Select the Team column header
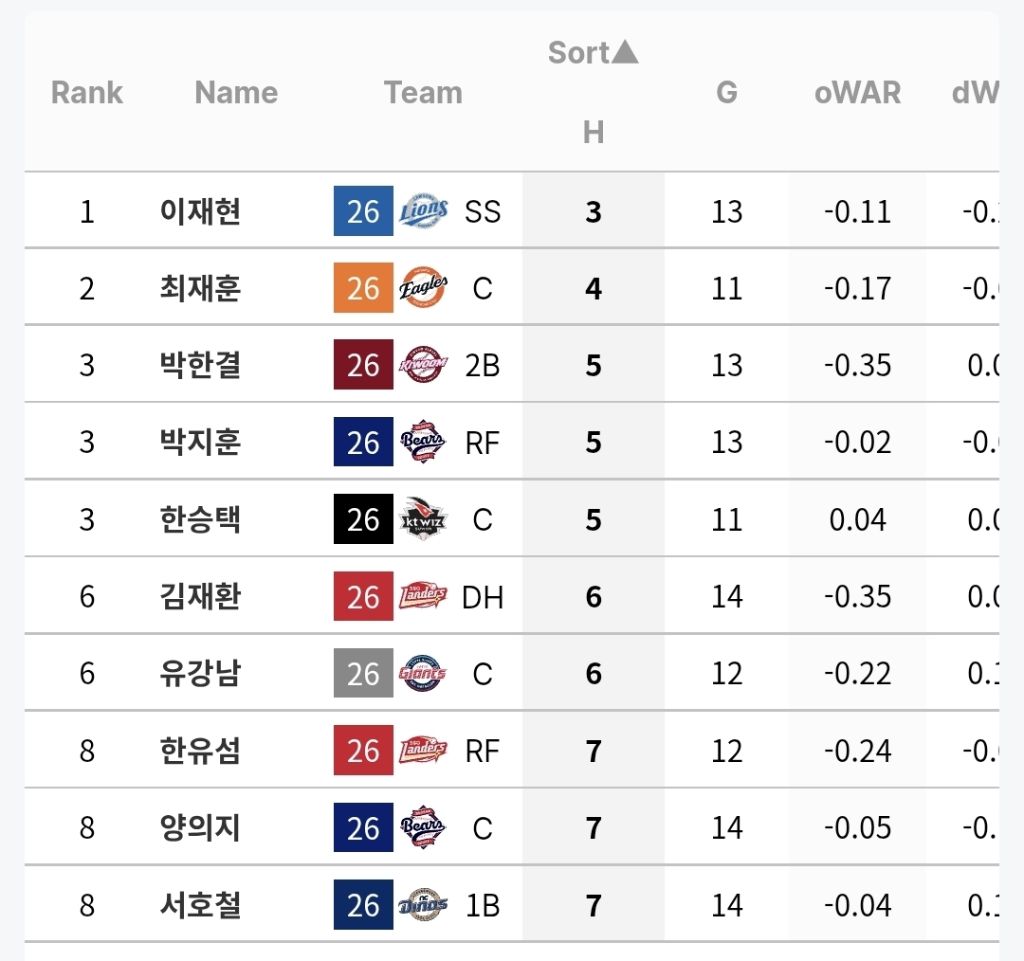This screenshot has width=1024, height=961. (423, 92)
